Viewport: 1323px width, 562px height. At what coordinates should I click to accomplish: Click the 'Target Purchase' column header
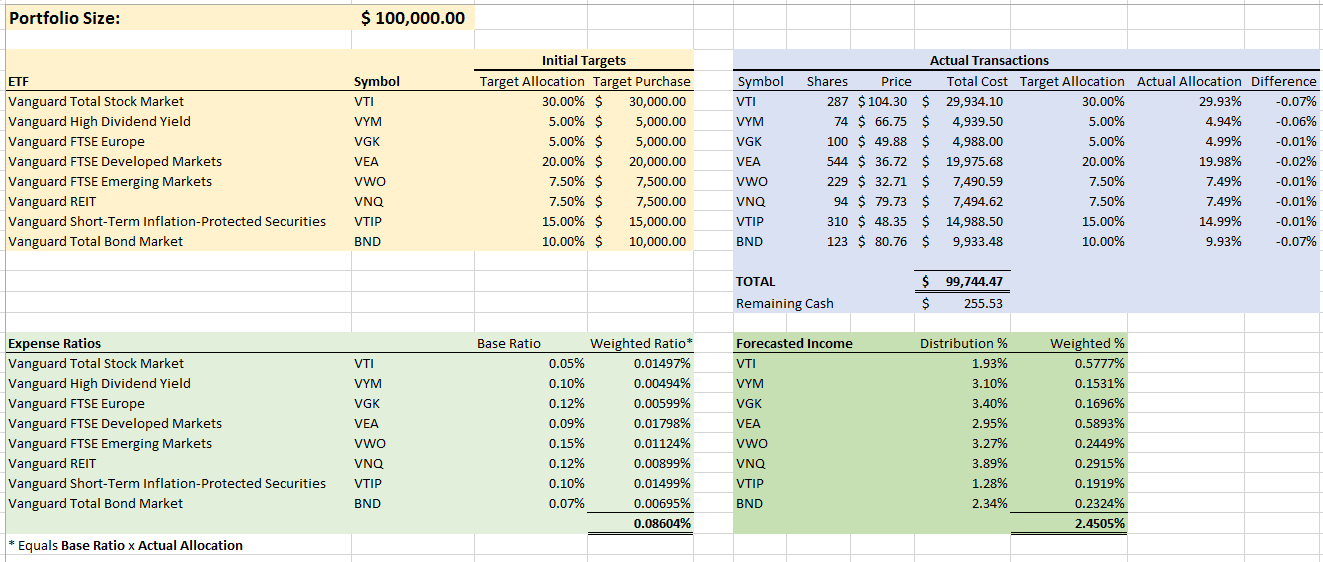click(x=641, y=81)
